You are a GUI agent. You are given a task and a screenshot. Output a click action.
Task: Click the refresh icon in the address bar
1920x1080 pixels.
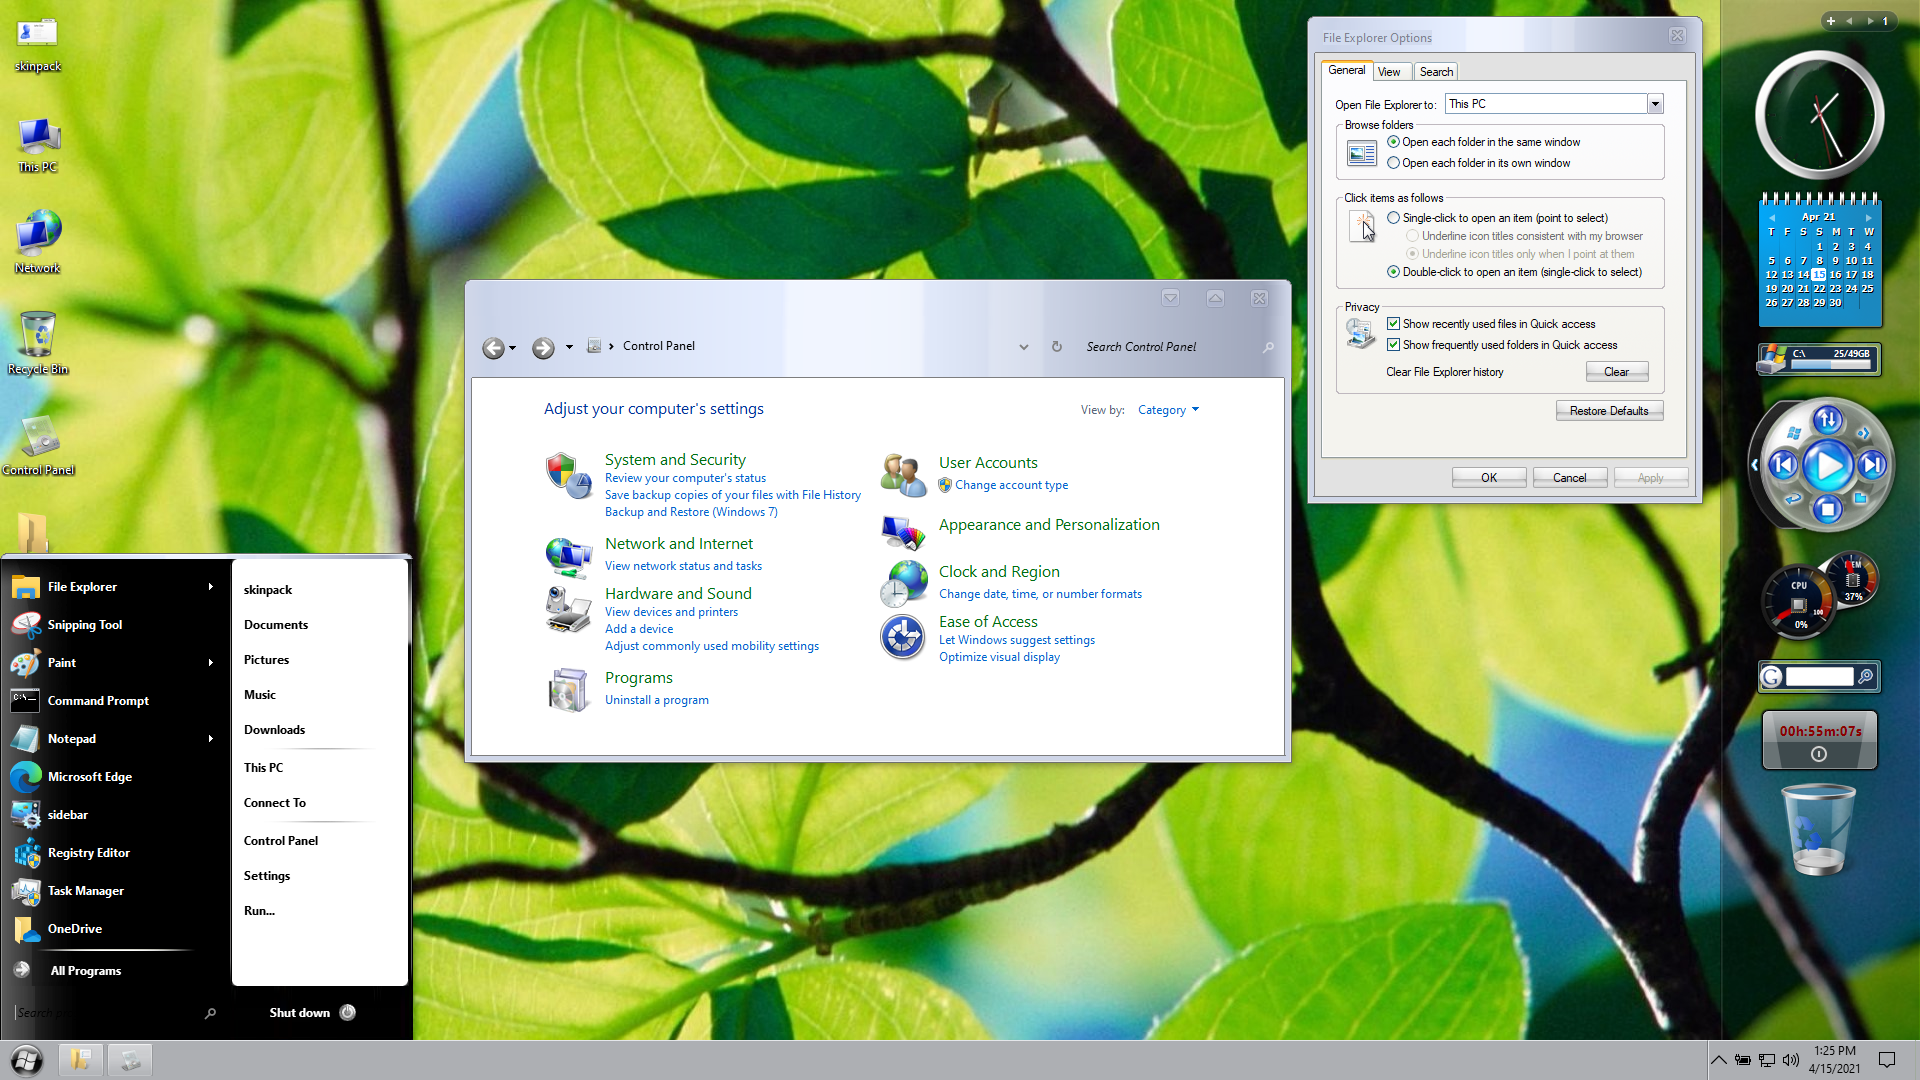pyautogui.click(x=1056, y=347)
